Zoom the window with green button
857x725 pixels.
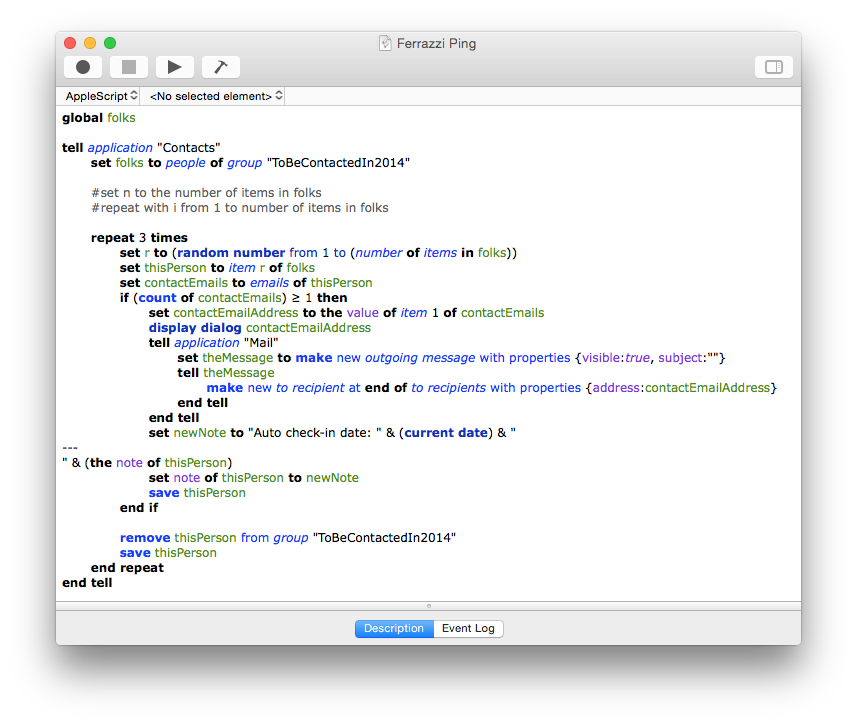(110, 43)
